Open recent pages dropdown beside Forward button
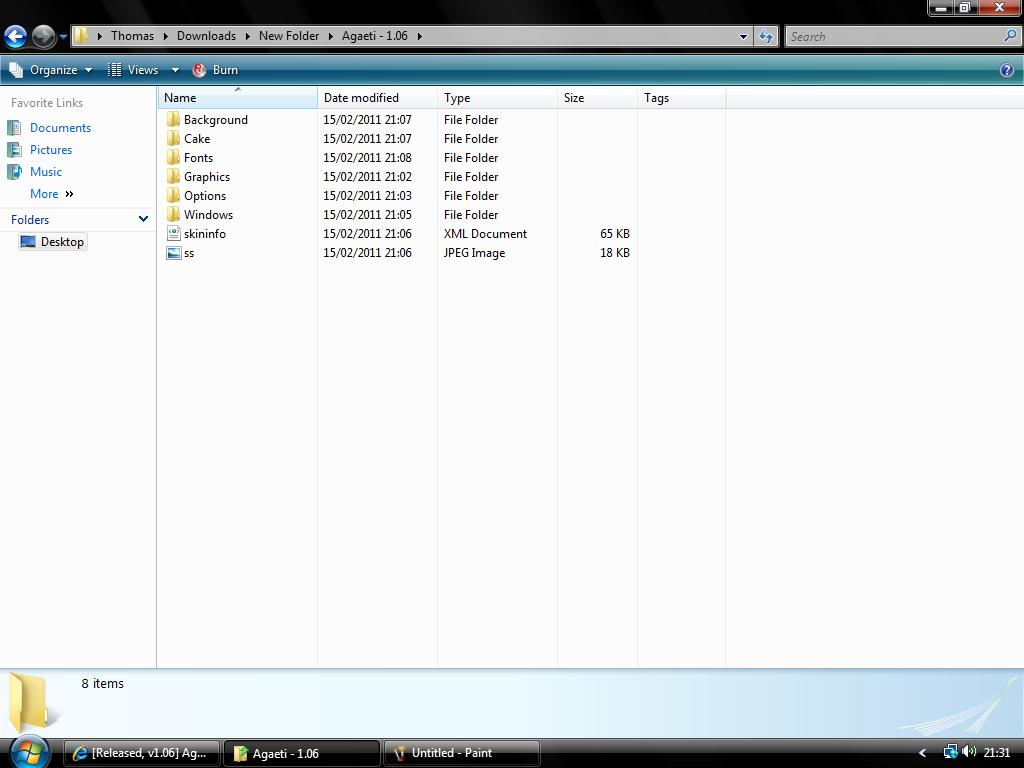The width and height of the screenshot is (1024, 768). point(63,37)
